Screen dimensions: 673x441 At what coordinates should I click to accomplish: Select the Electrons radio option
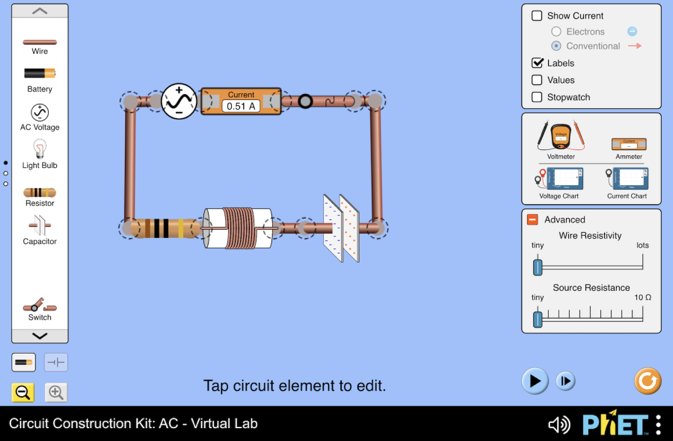click(556, 31)
